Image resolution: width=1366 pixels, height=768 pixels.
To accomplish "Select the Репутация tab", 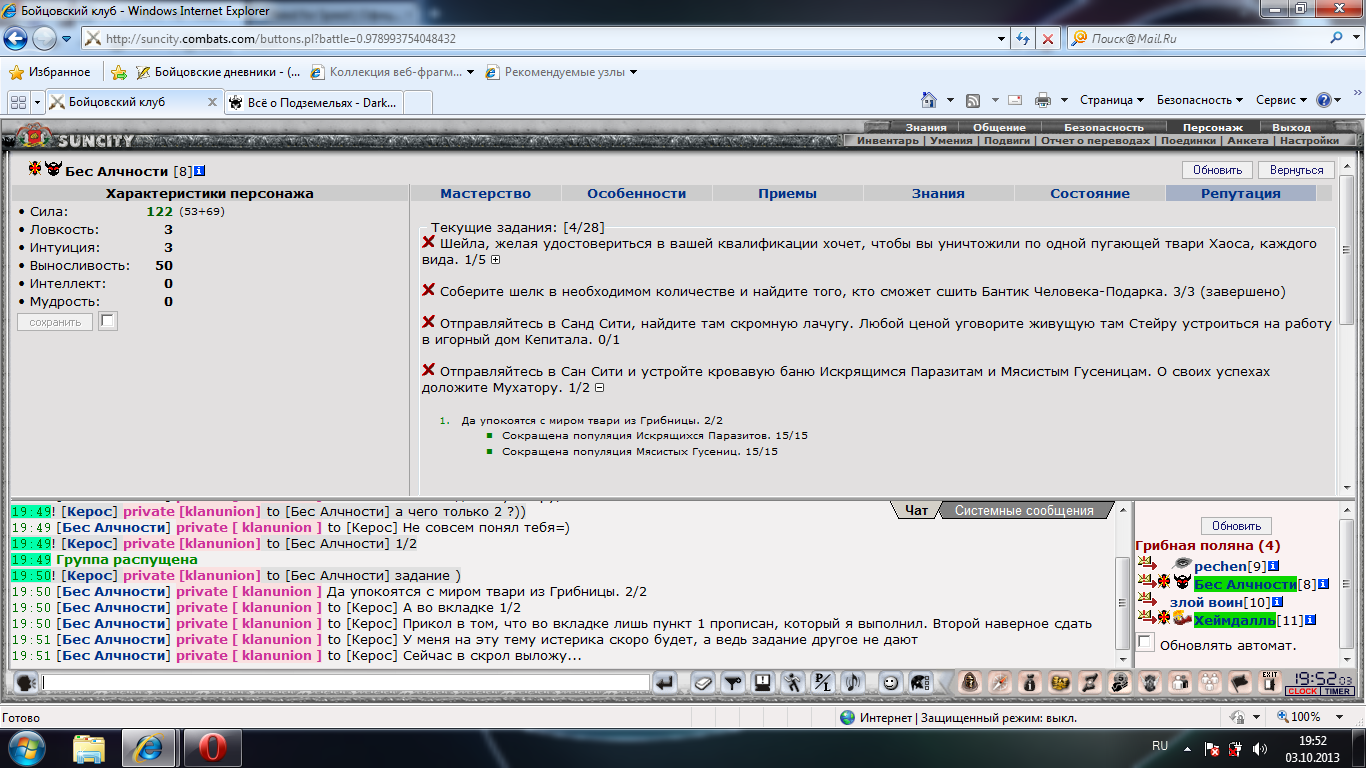I will point(1241,193).
